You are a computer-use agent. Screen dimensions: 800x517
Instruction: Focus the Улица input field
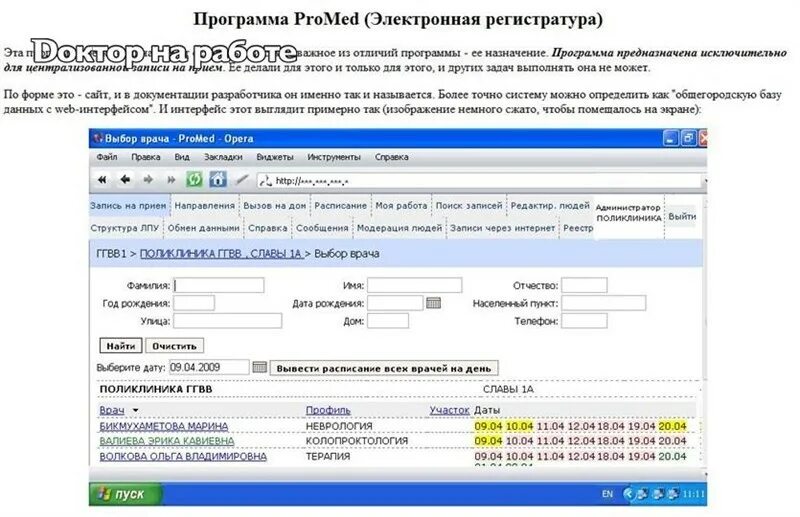pos(228,321)
